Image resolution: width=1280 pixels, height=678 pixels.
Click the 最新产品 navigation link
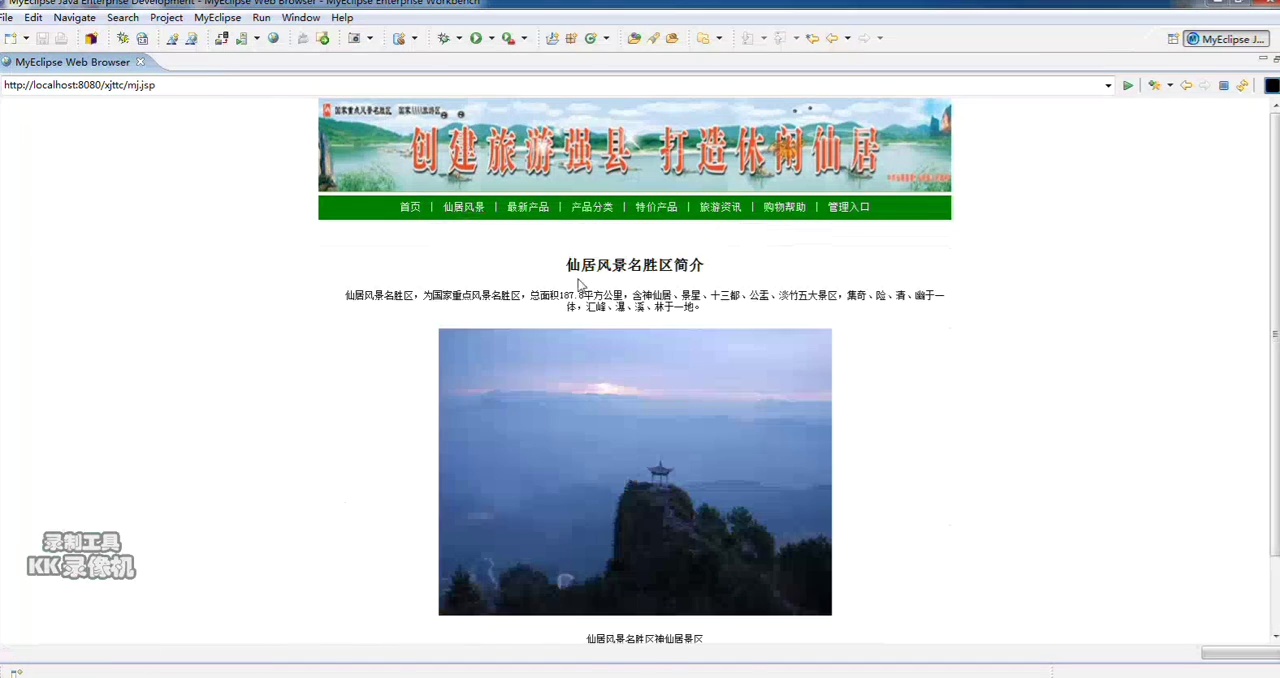528,208
